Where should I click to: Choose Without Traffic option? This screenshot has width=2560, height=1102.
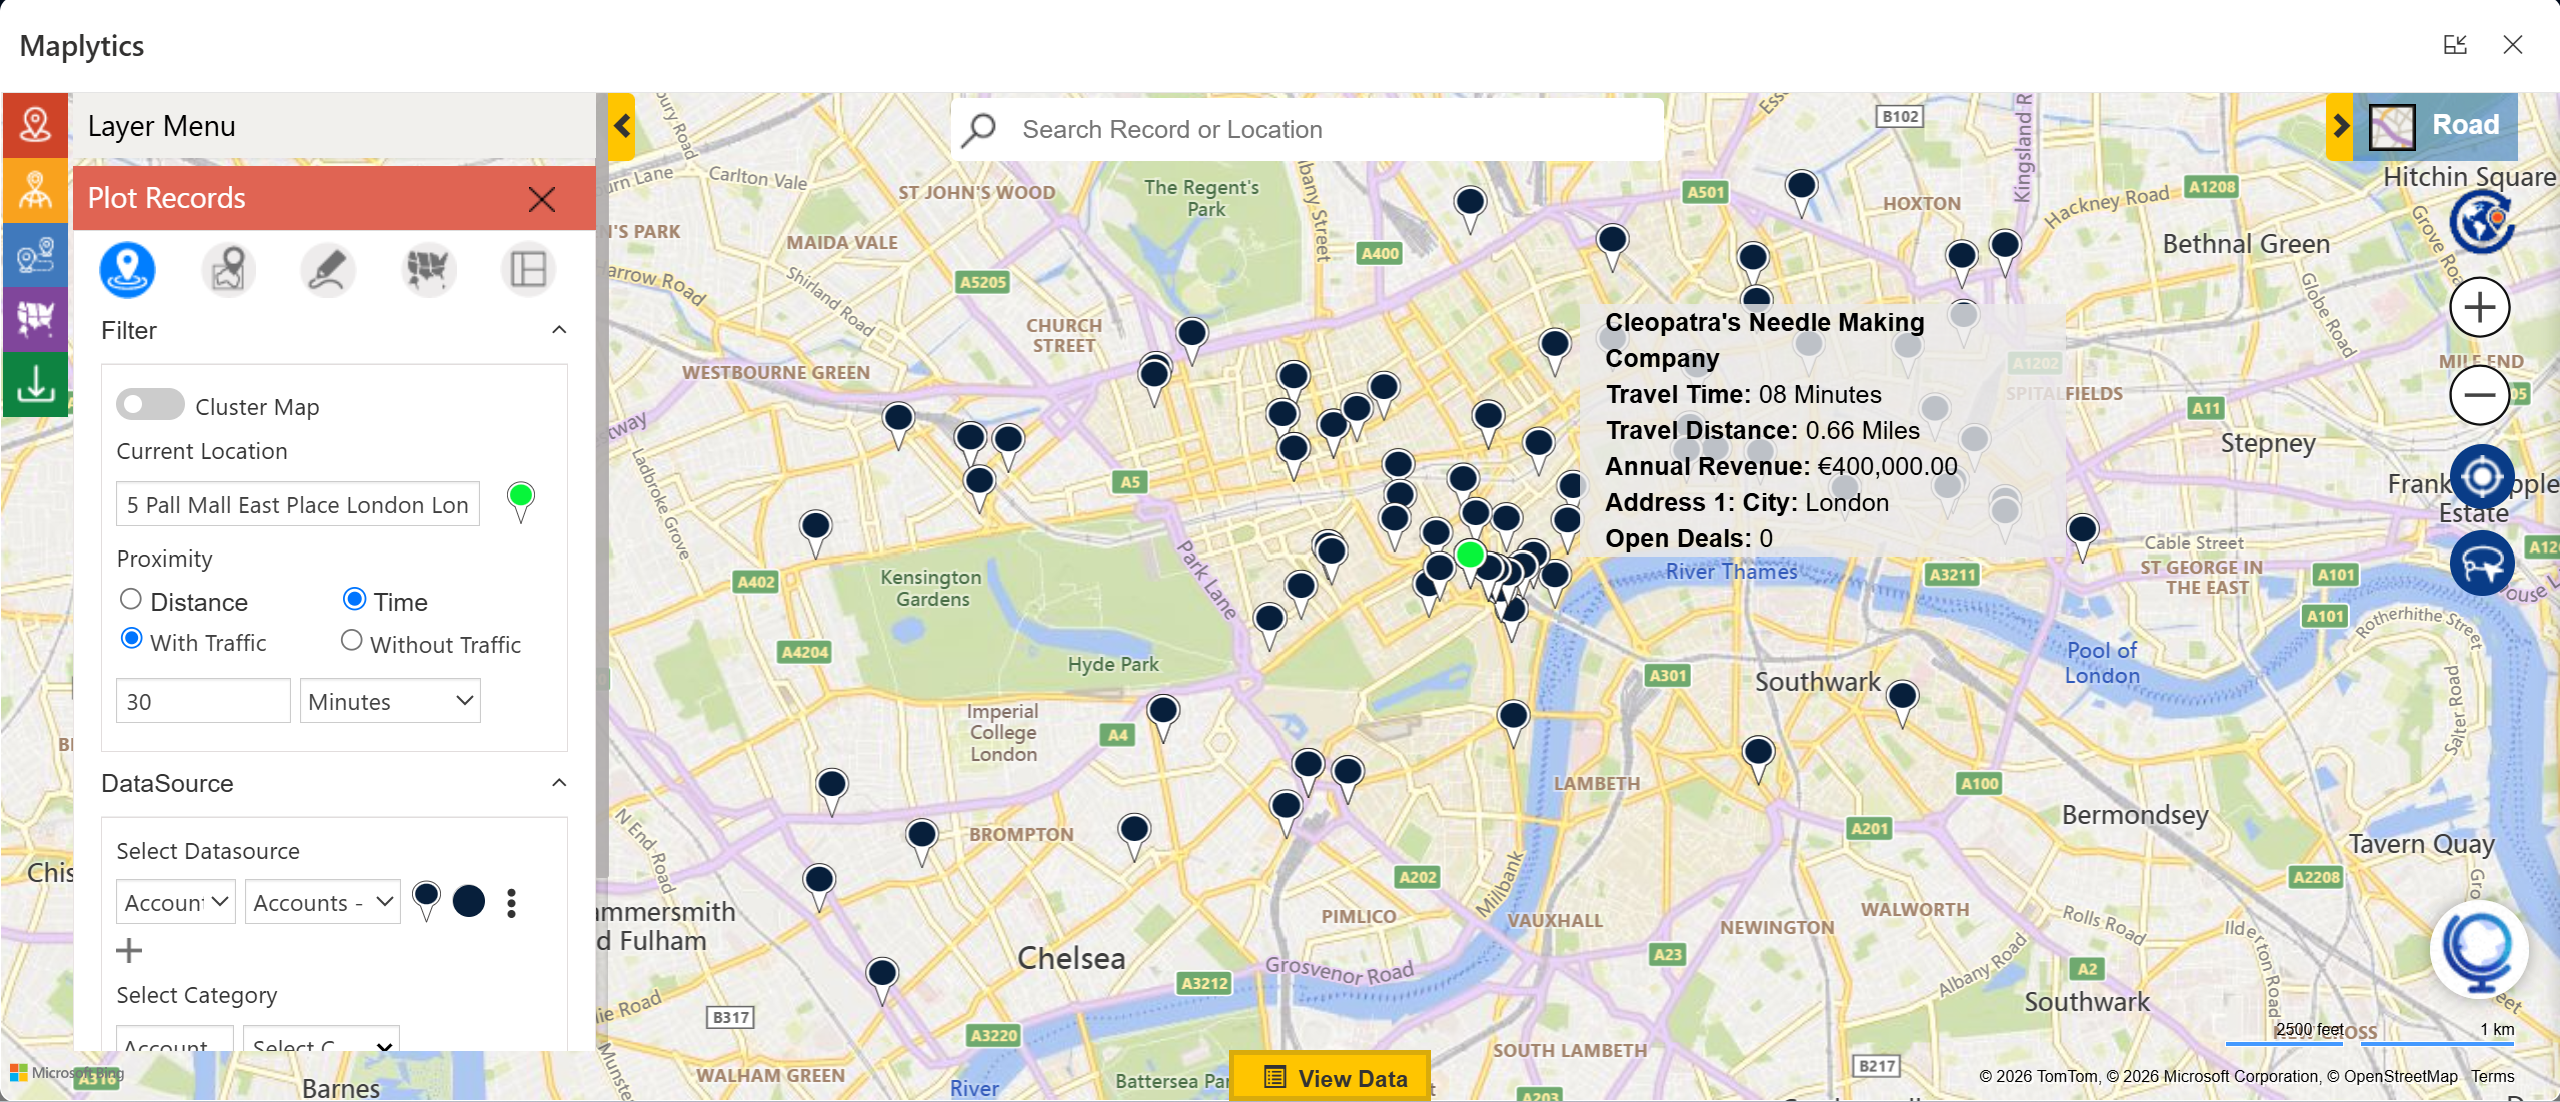click(x=351, y=640)
